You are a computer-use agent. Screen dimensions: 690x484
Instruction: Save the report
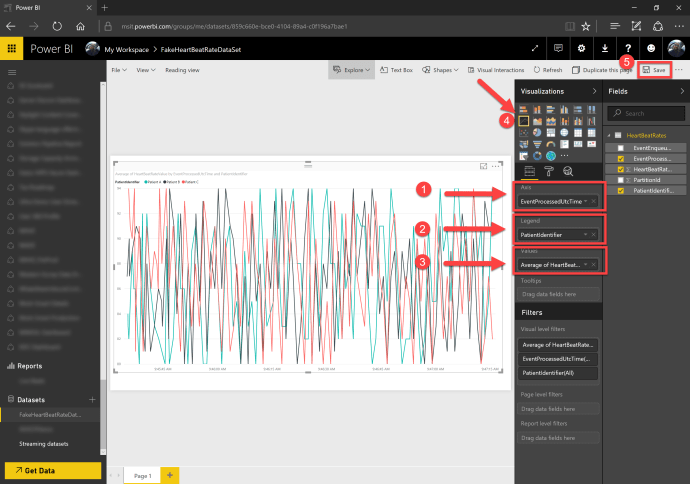click(x=654, y=70)
